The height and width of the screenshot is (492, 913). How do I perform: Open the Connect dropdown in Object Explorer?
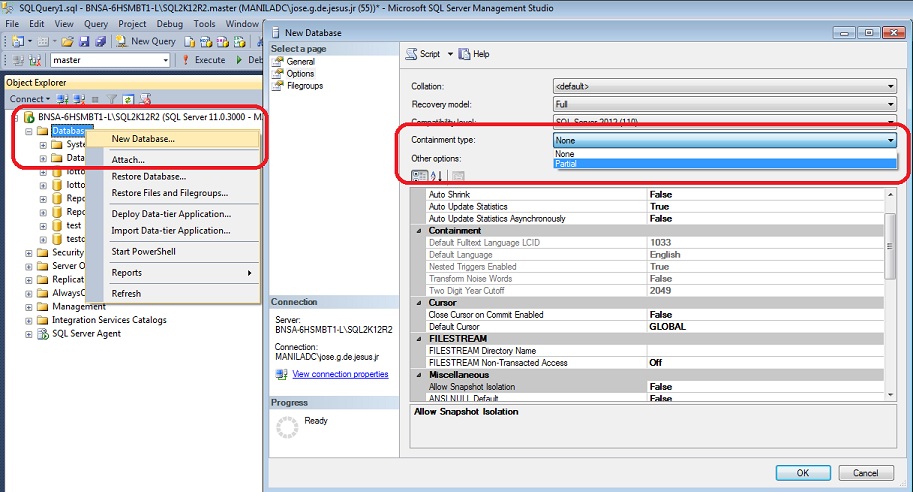[x=30, y=99]
